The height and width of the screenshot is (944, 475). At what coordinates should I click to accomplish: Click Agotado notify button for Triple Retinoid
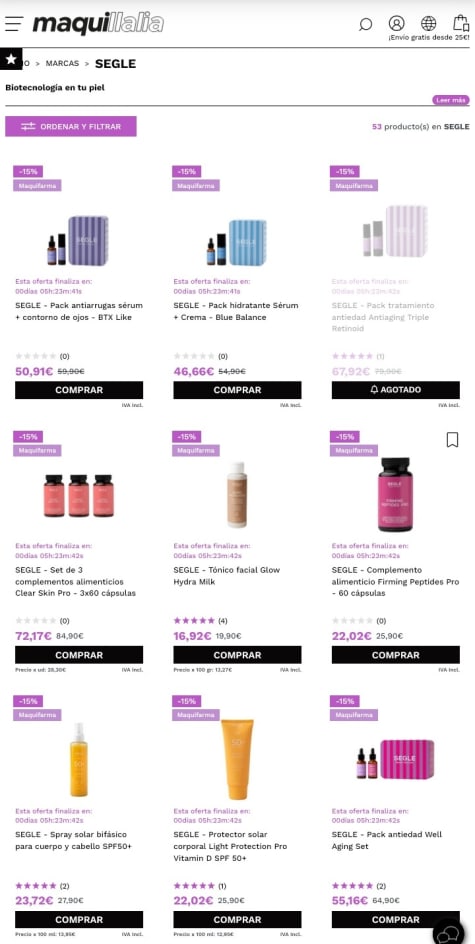(x=396, y=390)
